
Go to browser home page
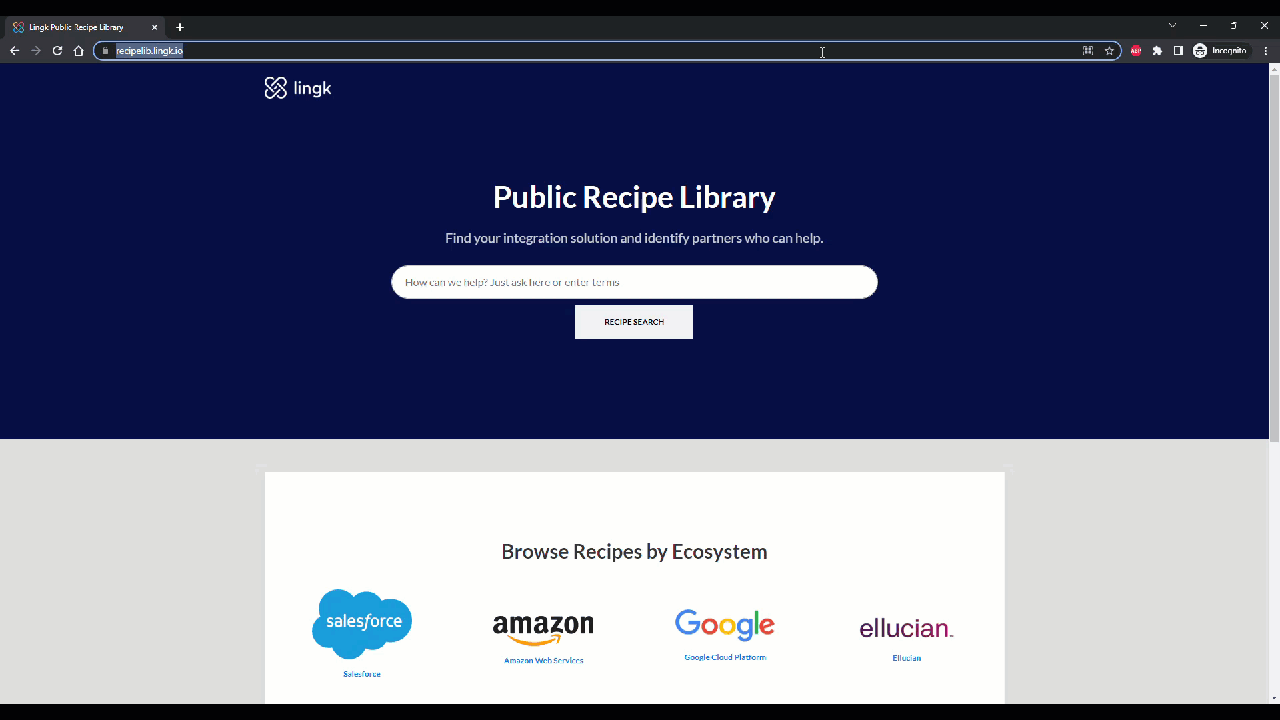78,50
